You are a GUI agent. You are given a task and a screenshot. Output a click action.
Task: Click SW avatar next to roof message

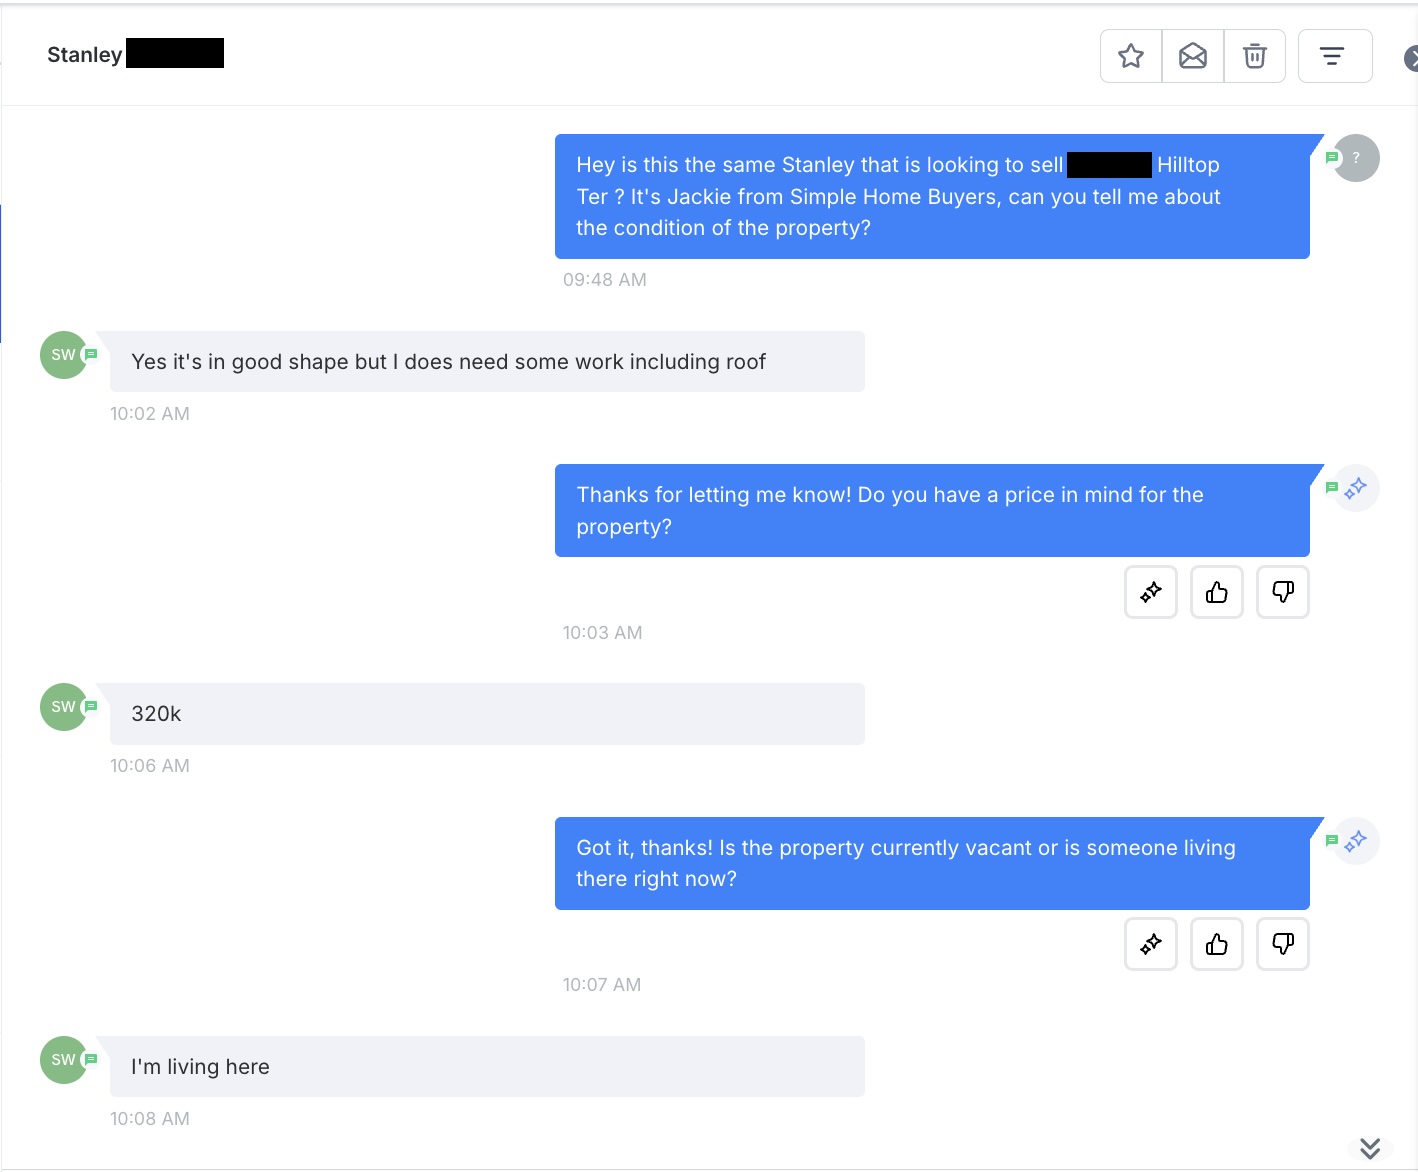63,355
